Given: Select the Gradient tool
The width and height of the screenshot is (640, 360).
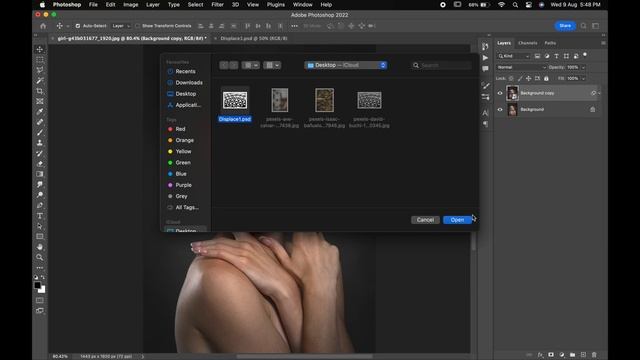Looking at the screenshot, I should pos(40,174).
